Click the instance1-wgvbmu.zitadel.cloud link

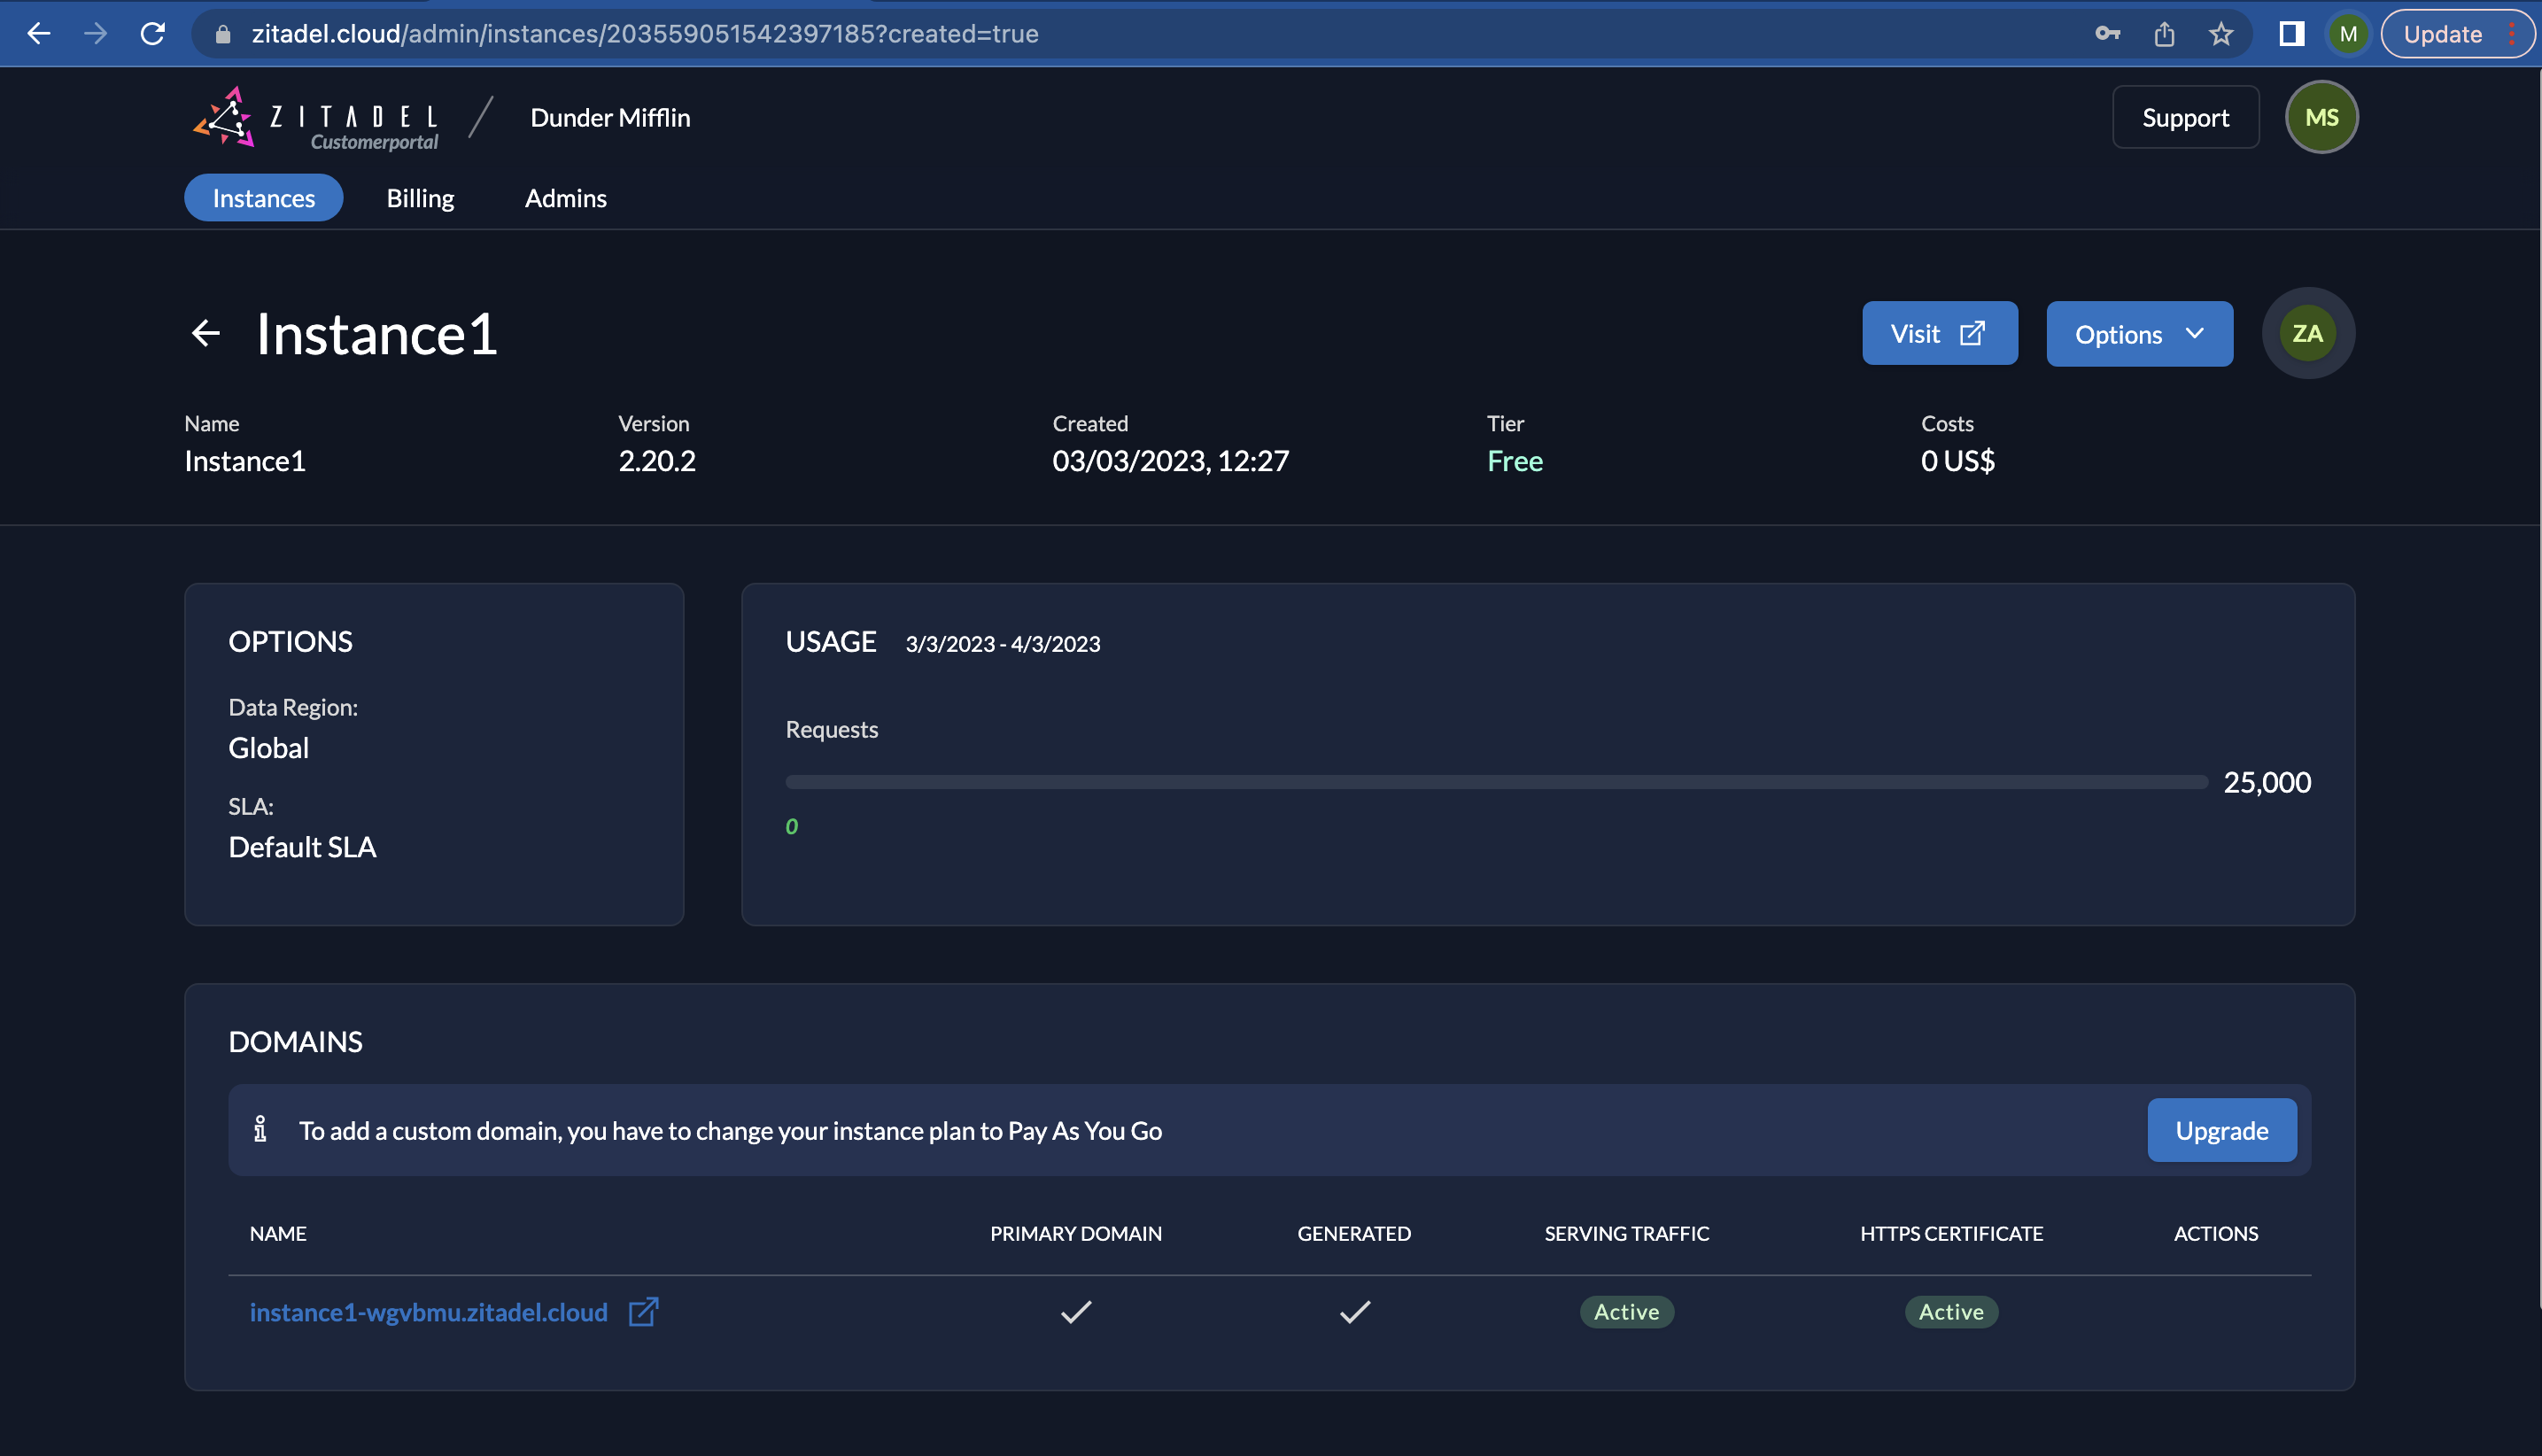(x=426, y=1311)
